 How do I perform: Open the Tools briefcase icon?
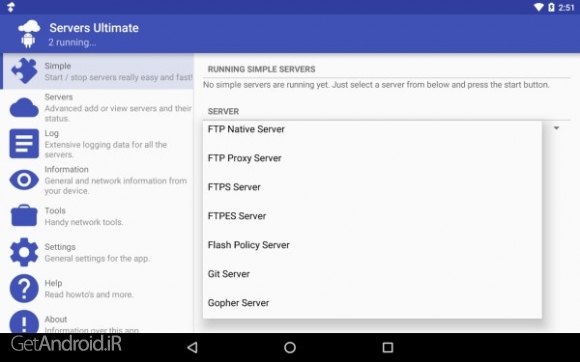tap(24, 215)
